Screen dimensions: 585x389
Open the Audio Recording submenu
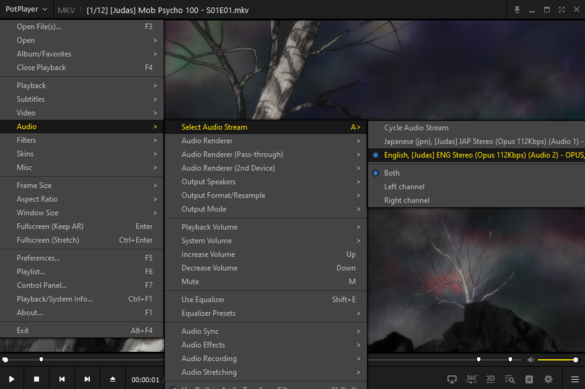point(266,358)
